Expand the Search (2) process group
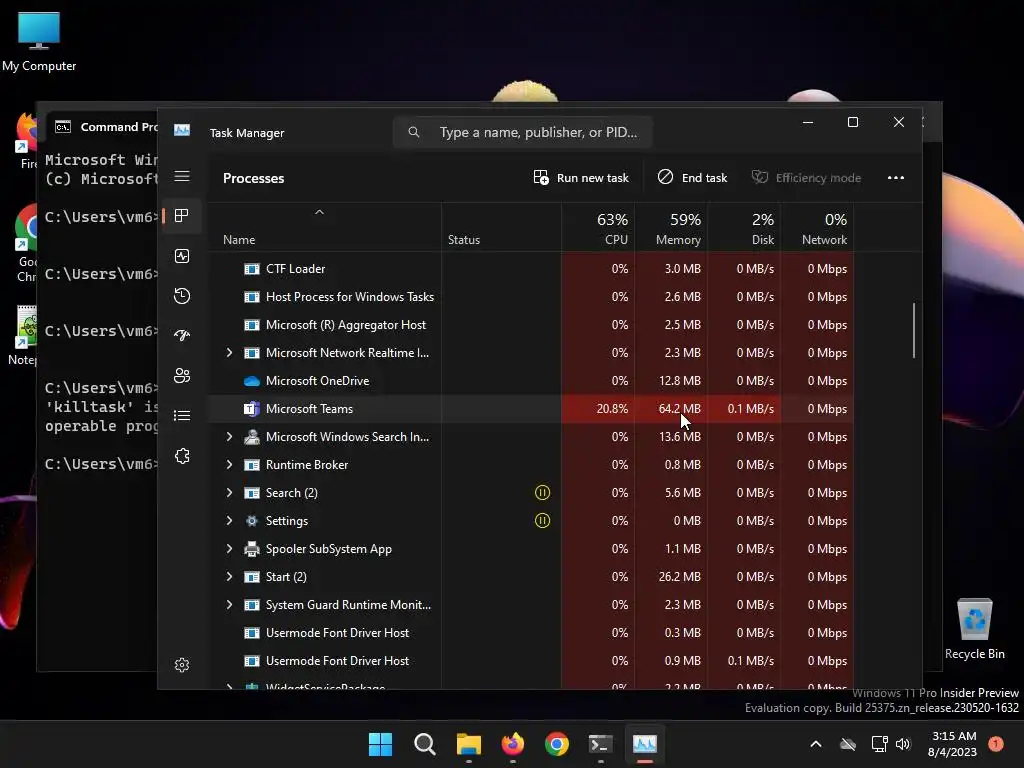The image size is (1024, 768). [229, 492]
